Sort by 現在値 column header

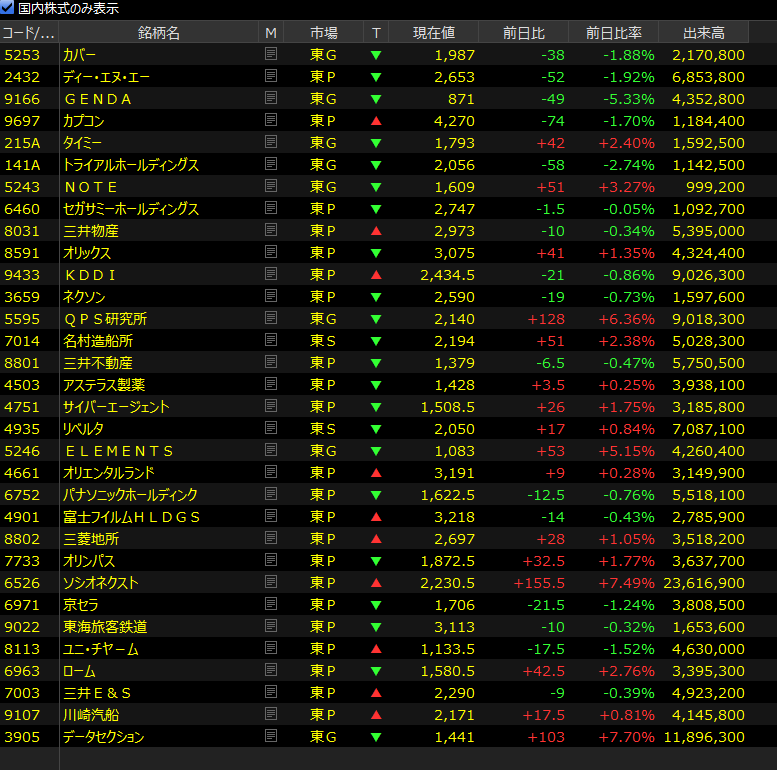(434, 33)
